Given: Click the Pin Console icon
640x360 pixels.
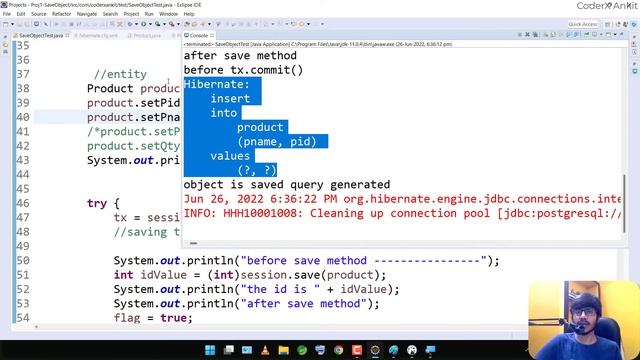Looking at the screenshot, I should tap(587, 34).
